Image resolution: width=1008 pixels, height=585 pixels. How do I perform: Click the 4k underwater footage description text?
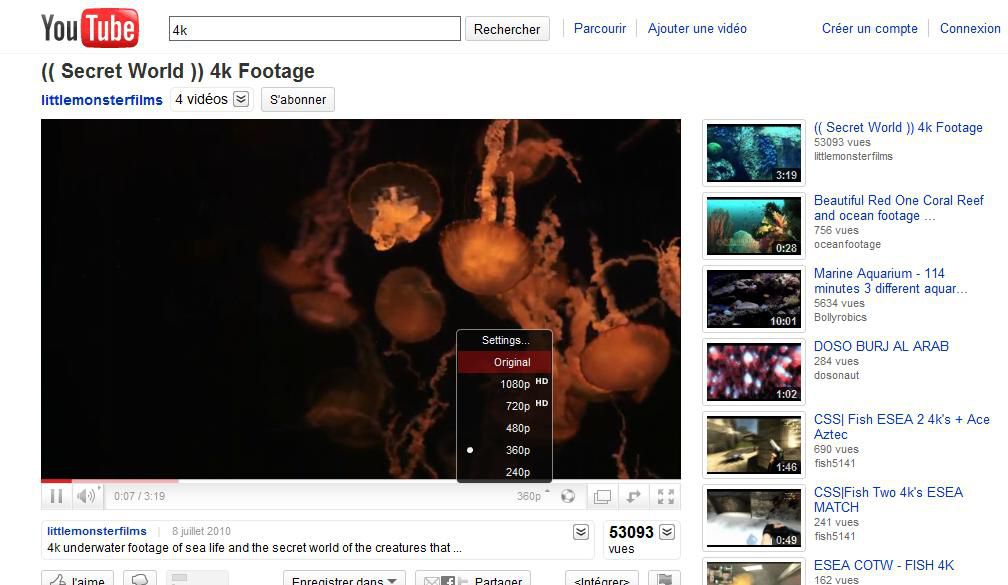[255, 548]
